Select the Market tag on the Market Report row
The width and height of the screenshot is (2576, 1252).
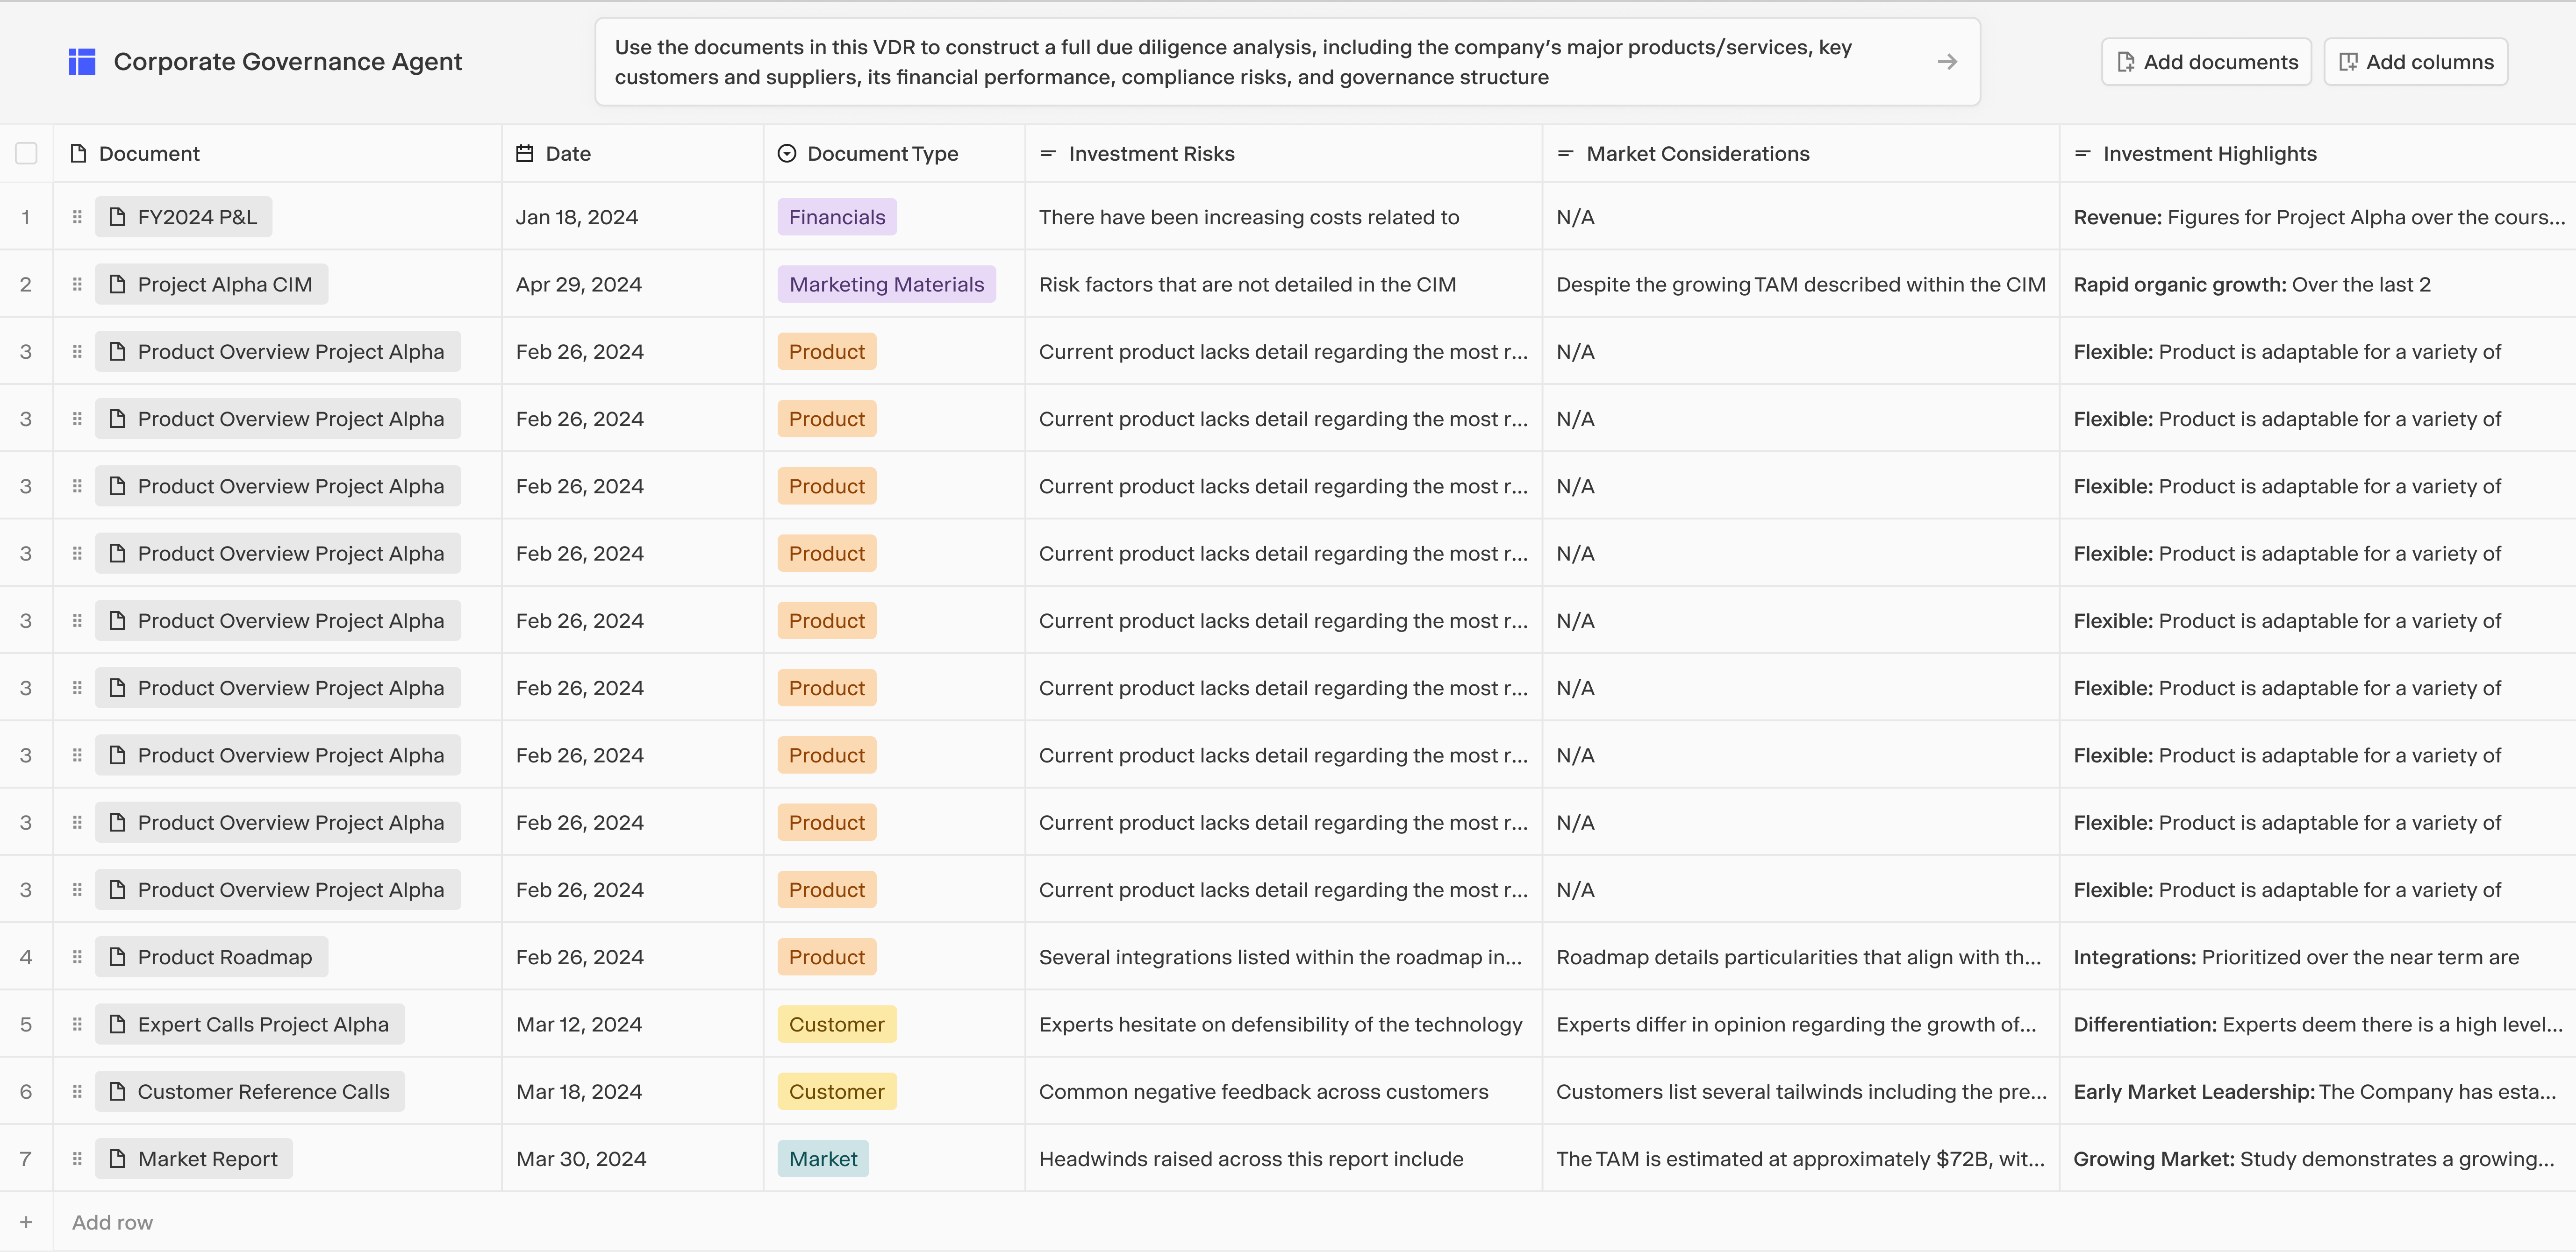822,1158
